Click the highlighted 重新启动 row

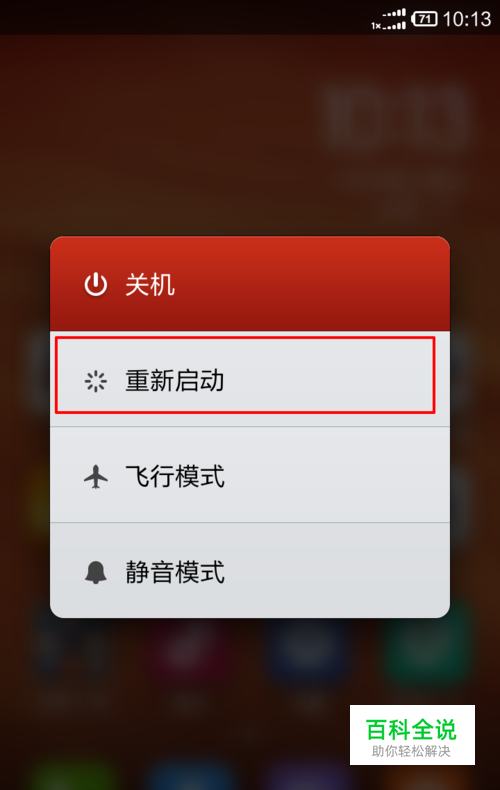click(x=245, y=375)
